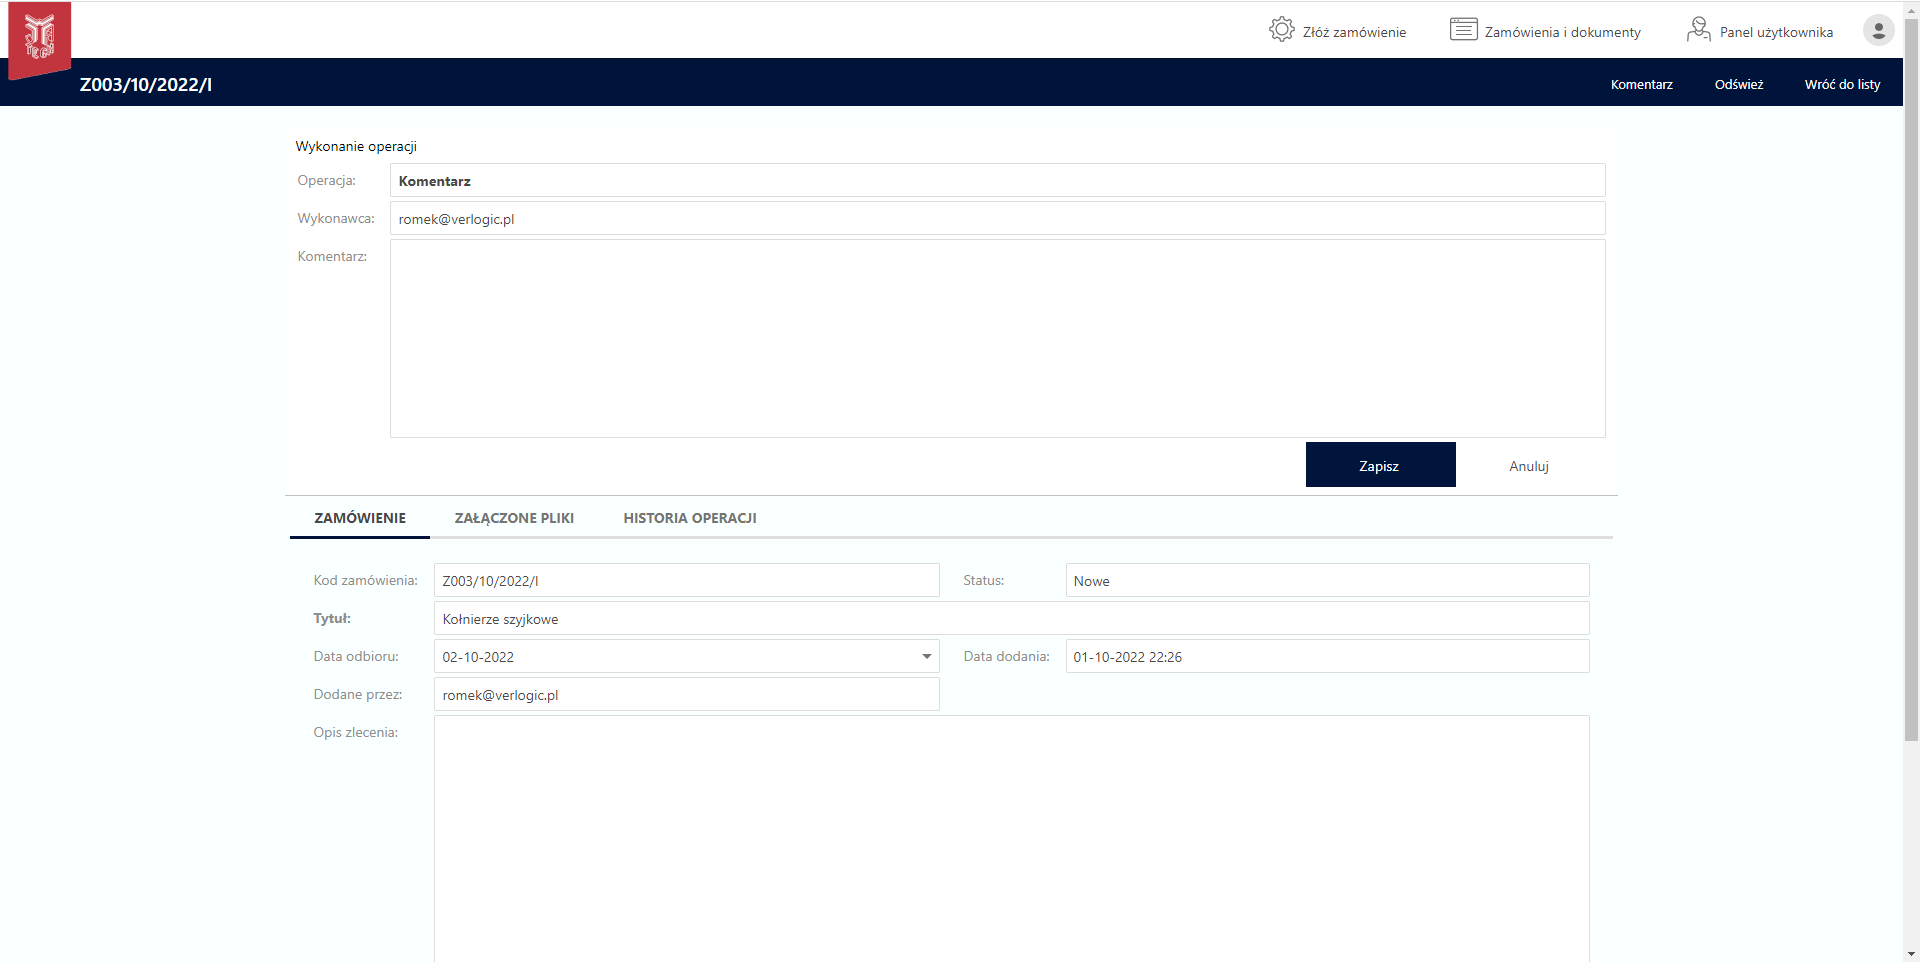This screenshot has width=1920, height=962.
Task: Expand the Data odbioru date dropdown
Action: tap(926, 657)
